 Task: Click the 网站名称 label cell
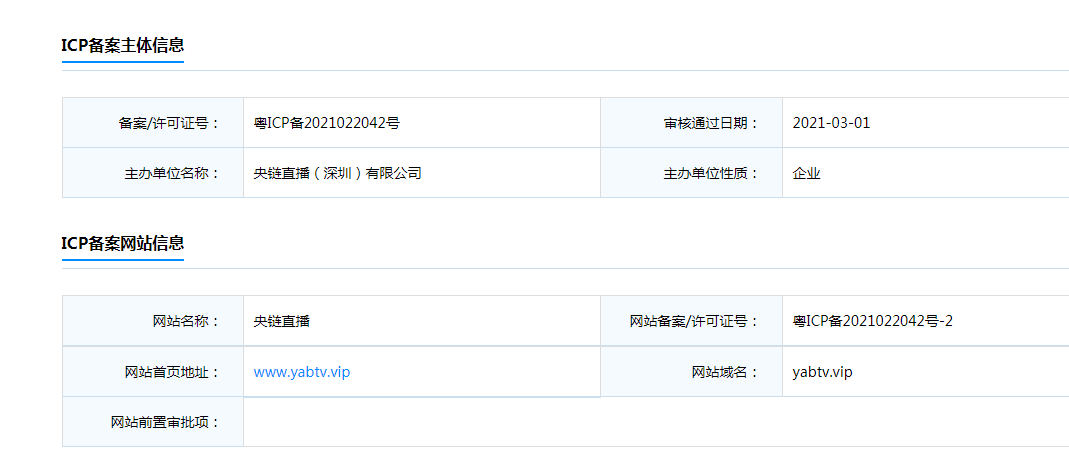click(x=153, y=320)
